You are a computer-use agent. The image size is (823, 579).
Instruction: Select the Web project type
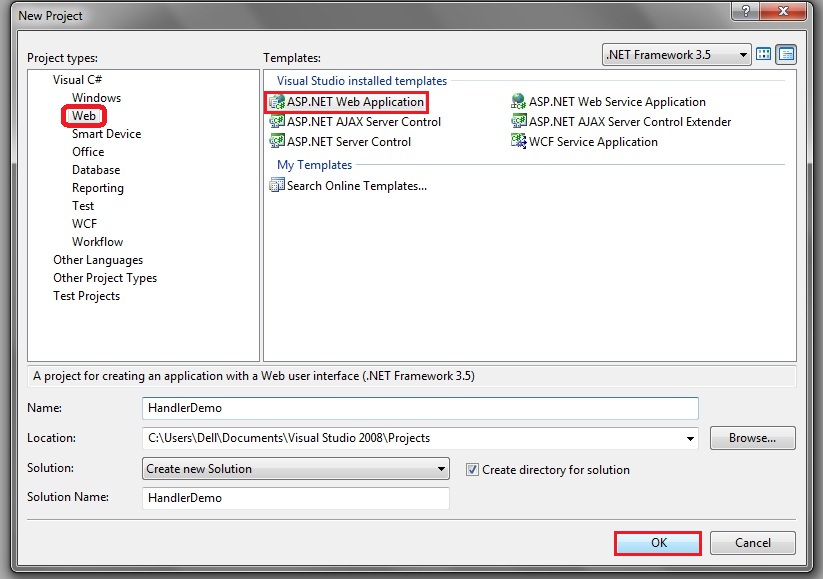pos(84,115)
